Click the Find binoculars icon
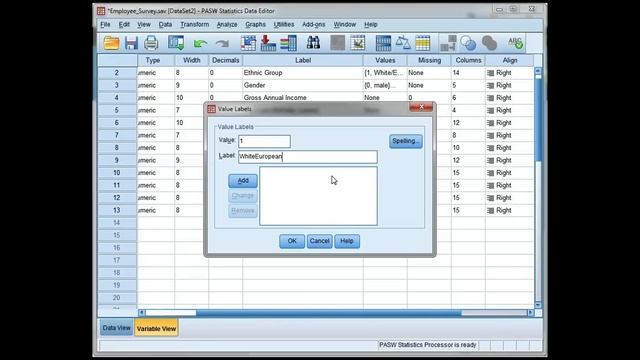640x360 pixels. click(313, 43)
